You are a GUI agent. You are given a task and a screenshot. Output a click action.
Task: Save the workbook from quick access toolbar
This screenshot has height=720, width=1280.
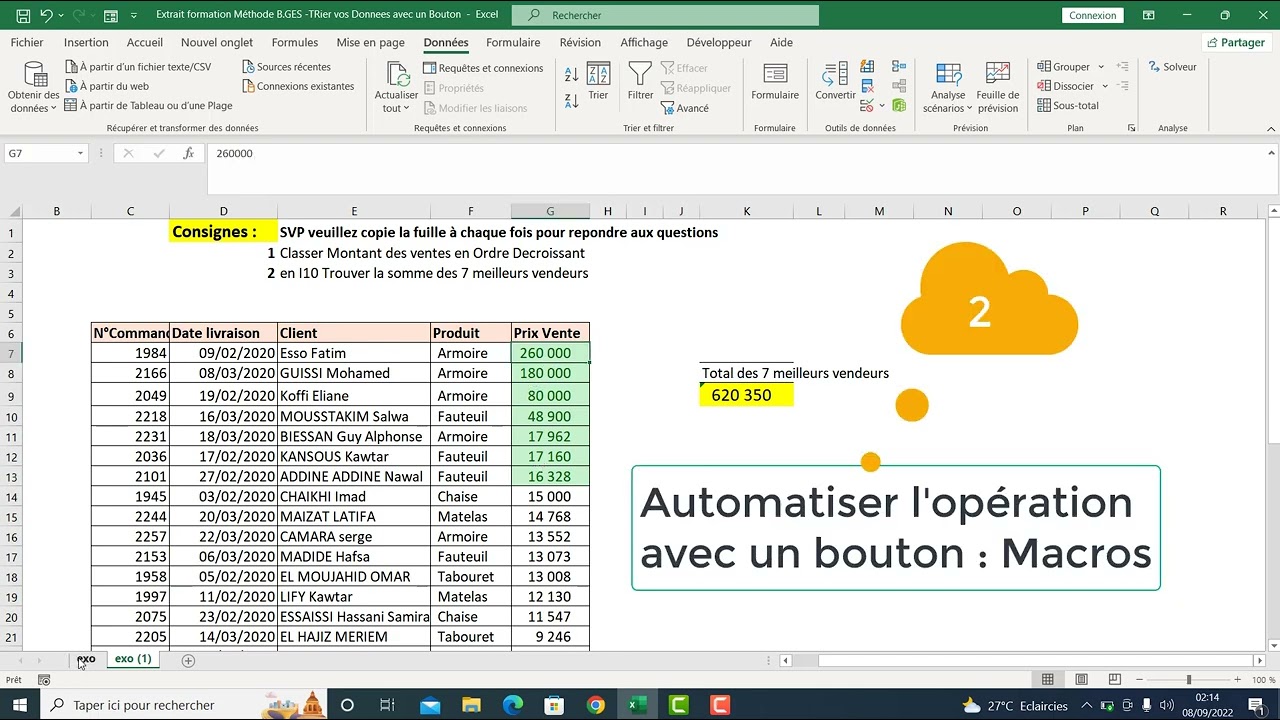tap(21, 15)
